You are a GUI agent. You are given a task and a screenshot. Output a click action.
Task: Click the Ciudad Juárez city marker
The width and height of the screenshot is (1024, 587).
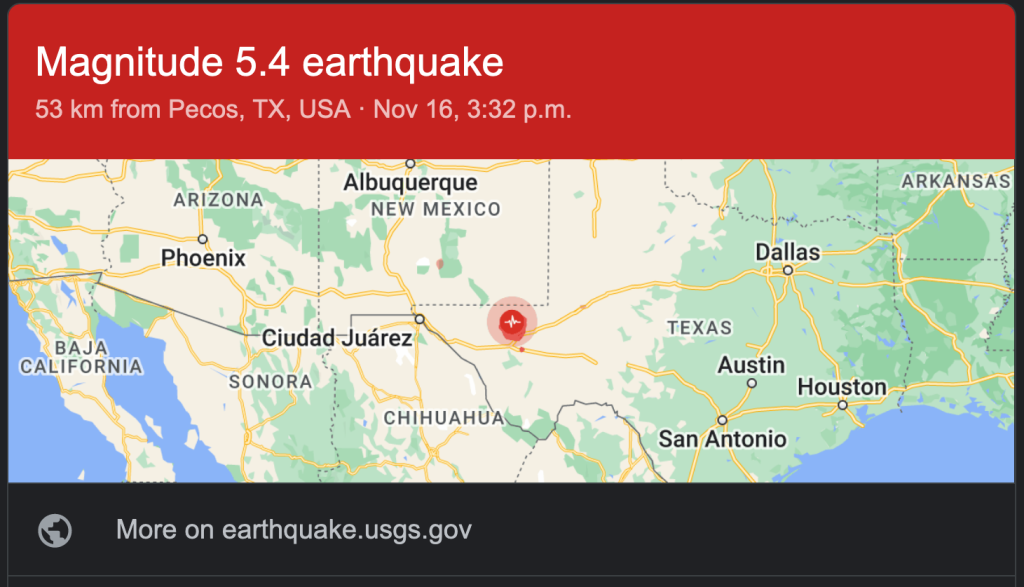pos(419,319)
